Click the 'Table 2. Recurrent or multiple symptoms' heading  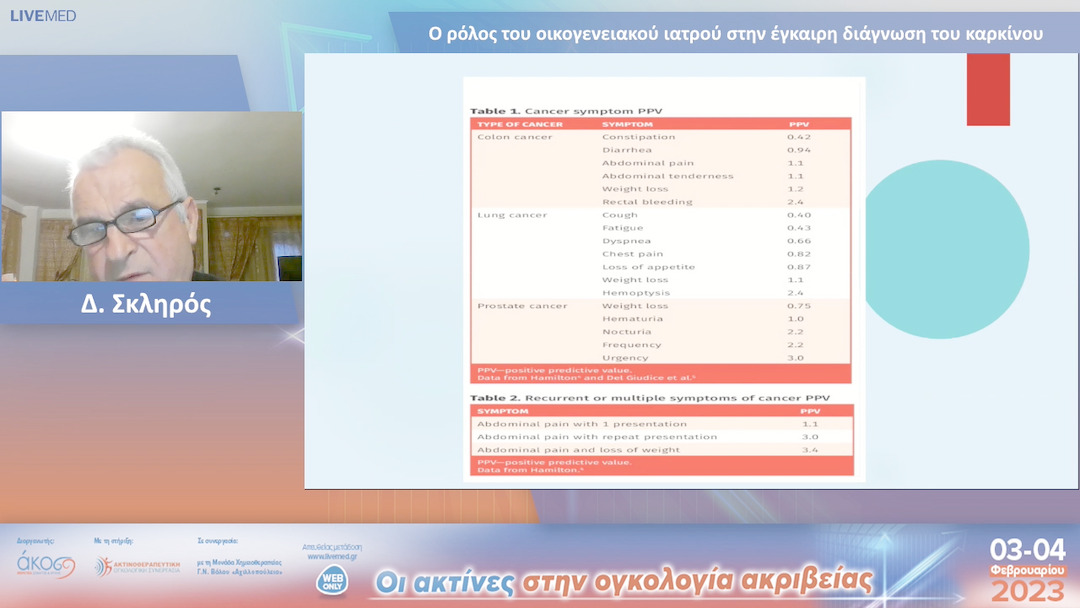pos(650,398)
